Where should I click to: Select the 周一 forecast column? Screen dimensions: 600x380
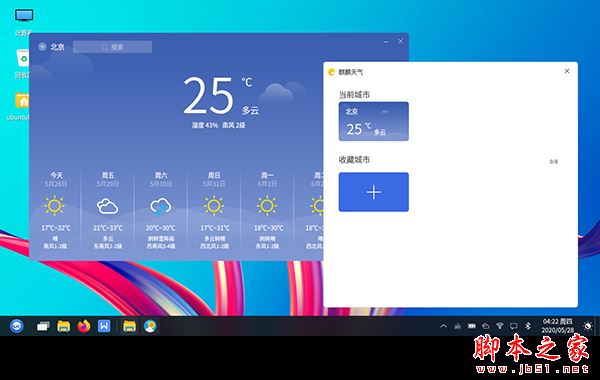(267, 210)
